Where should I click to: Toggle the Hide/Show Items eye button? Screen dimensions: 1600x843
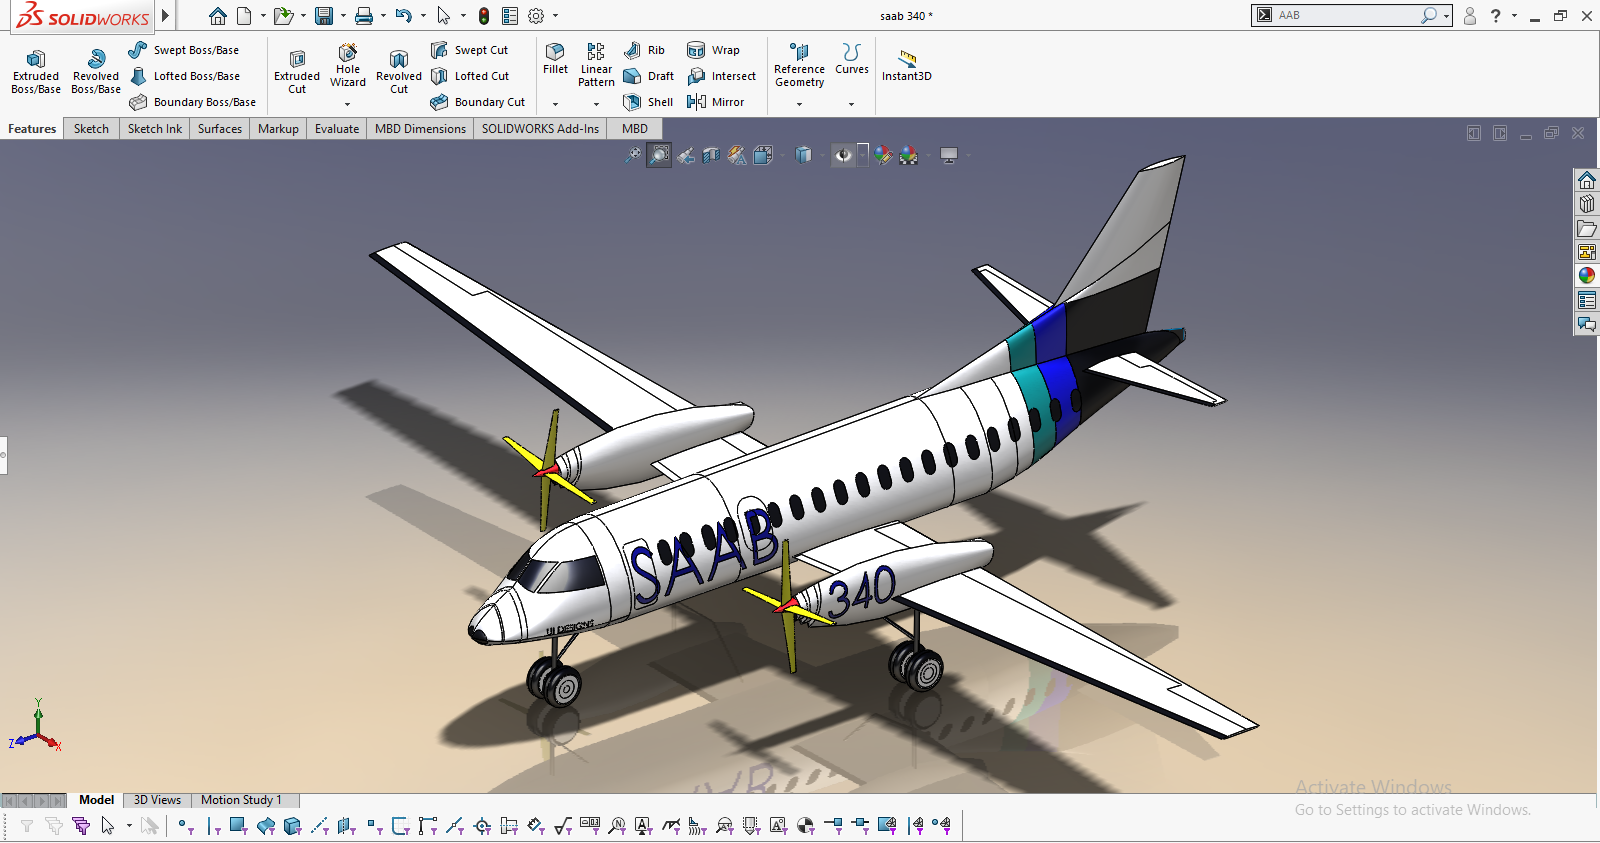(x=843, y=155)
